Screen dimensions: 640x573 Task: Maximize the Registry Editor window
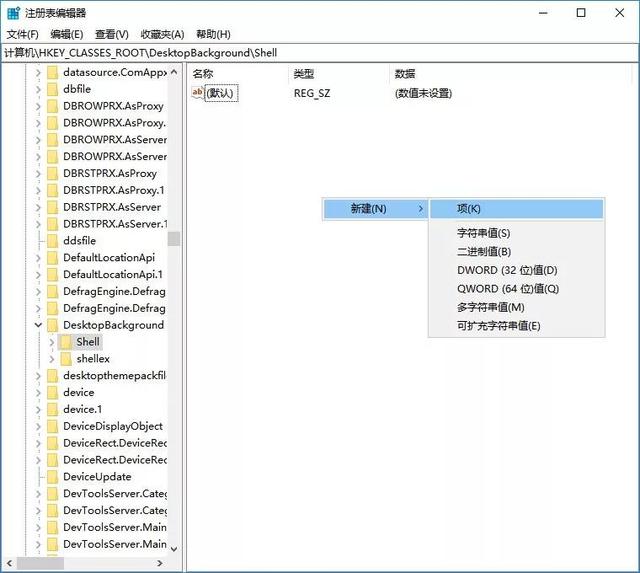pyautogui.click(x=581, y=13)
